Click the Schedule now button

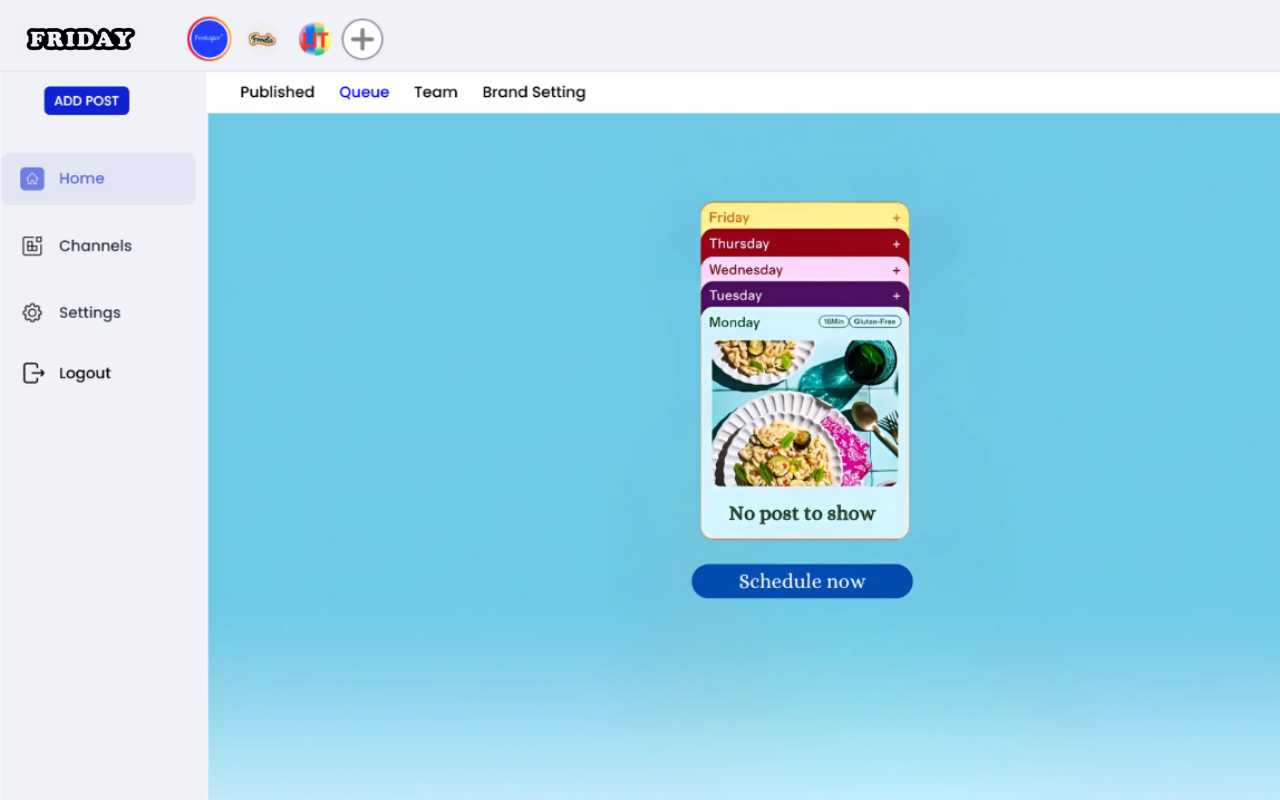tap(802, 581)
